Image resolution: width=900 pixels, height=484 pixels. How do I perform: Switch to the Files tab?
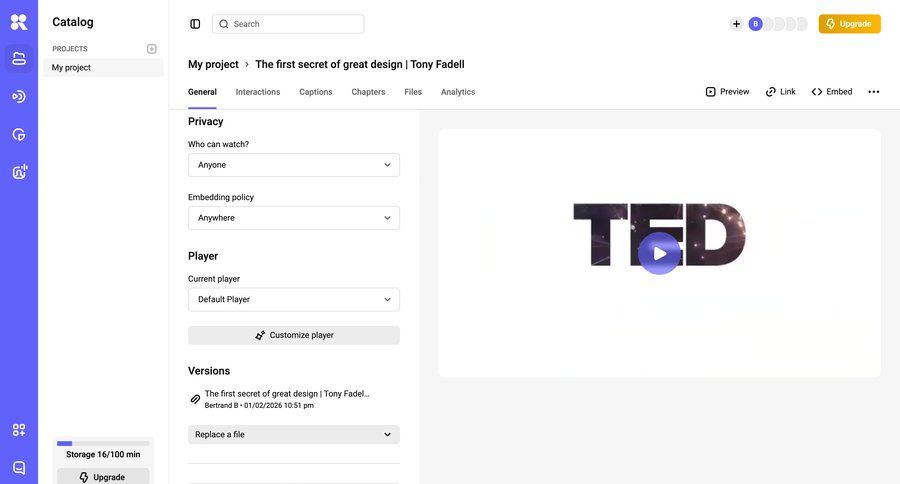[x=413, y=92]
